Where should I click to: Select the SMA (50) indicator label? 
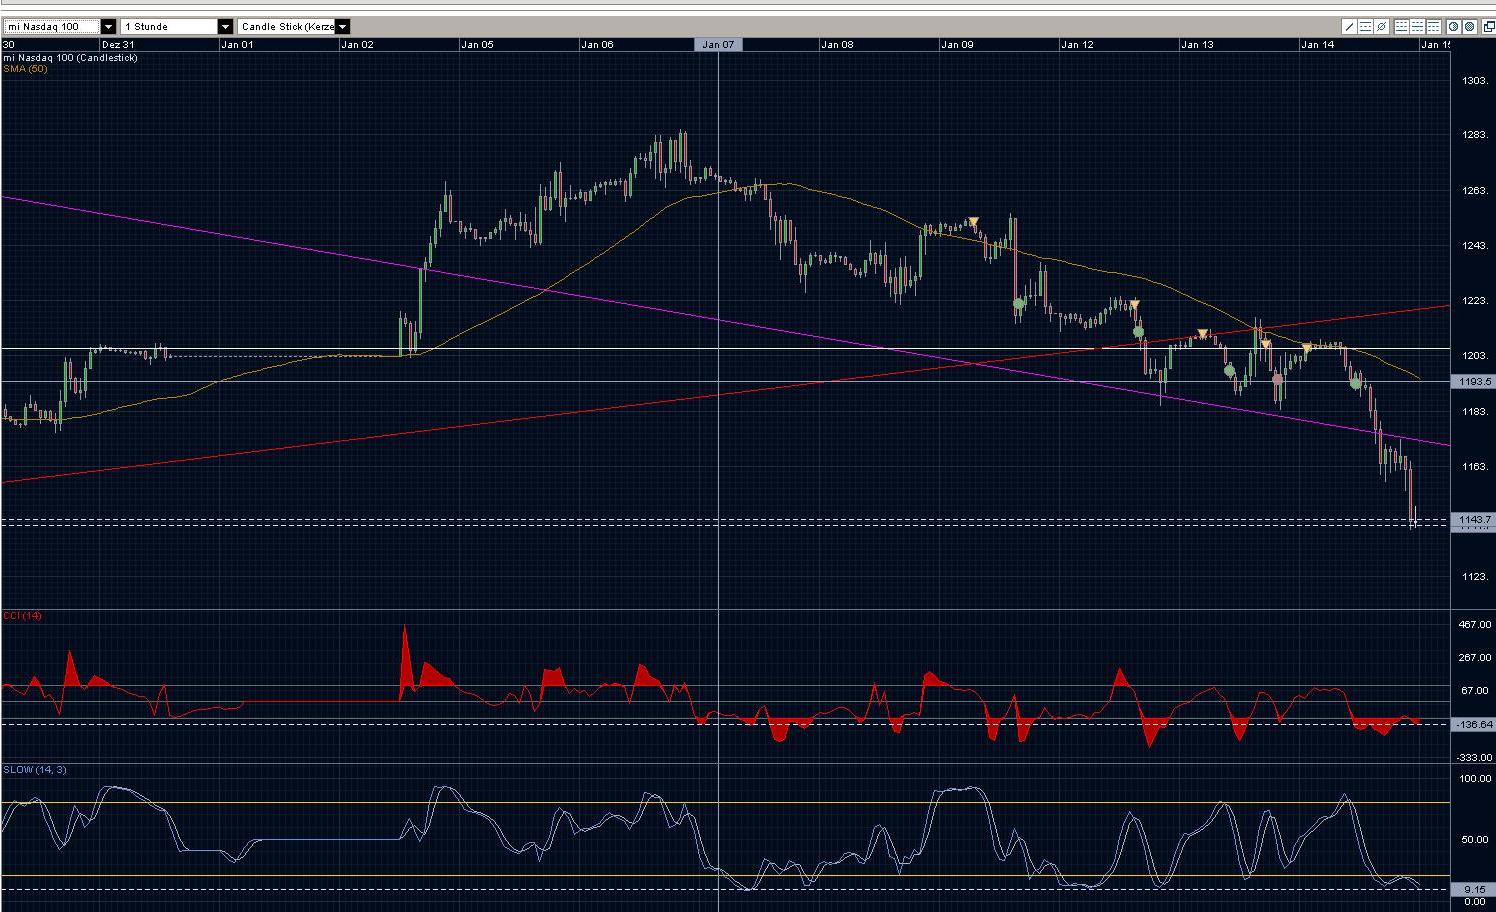click(x=25, y=69)
